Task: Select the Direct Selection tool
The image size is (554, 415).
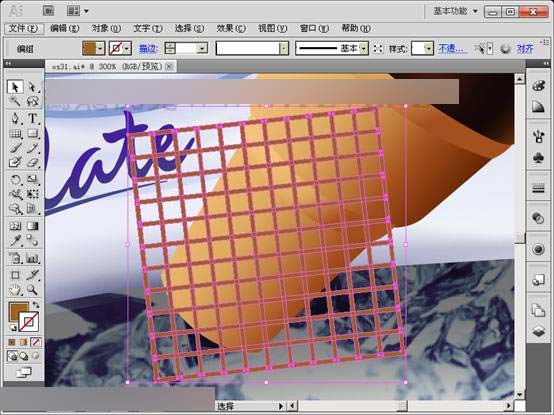Action: [32, 87]
